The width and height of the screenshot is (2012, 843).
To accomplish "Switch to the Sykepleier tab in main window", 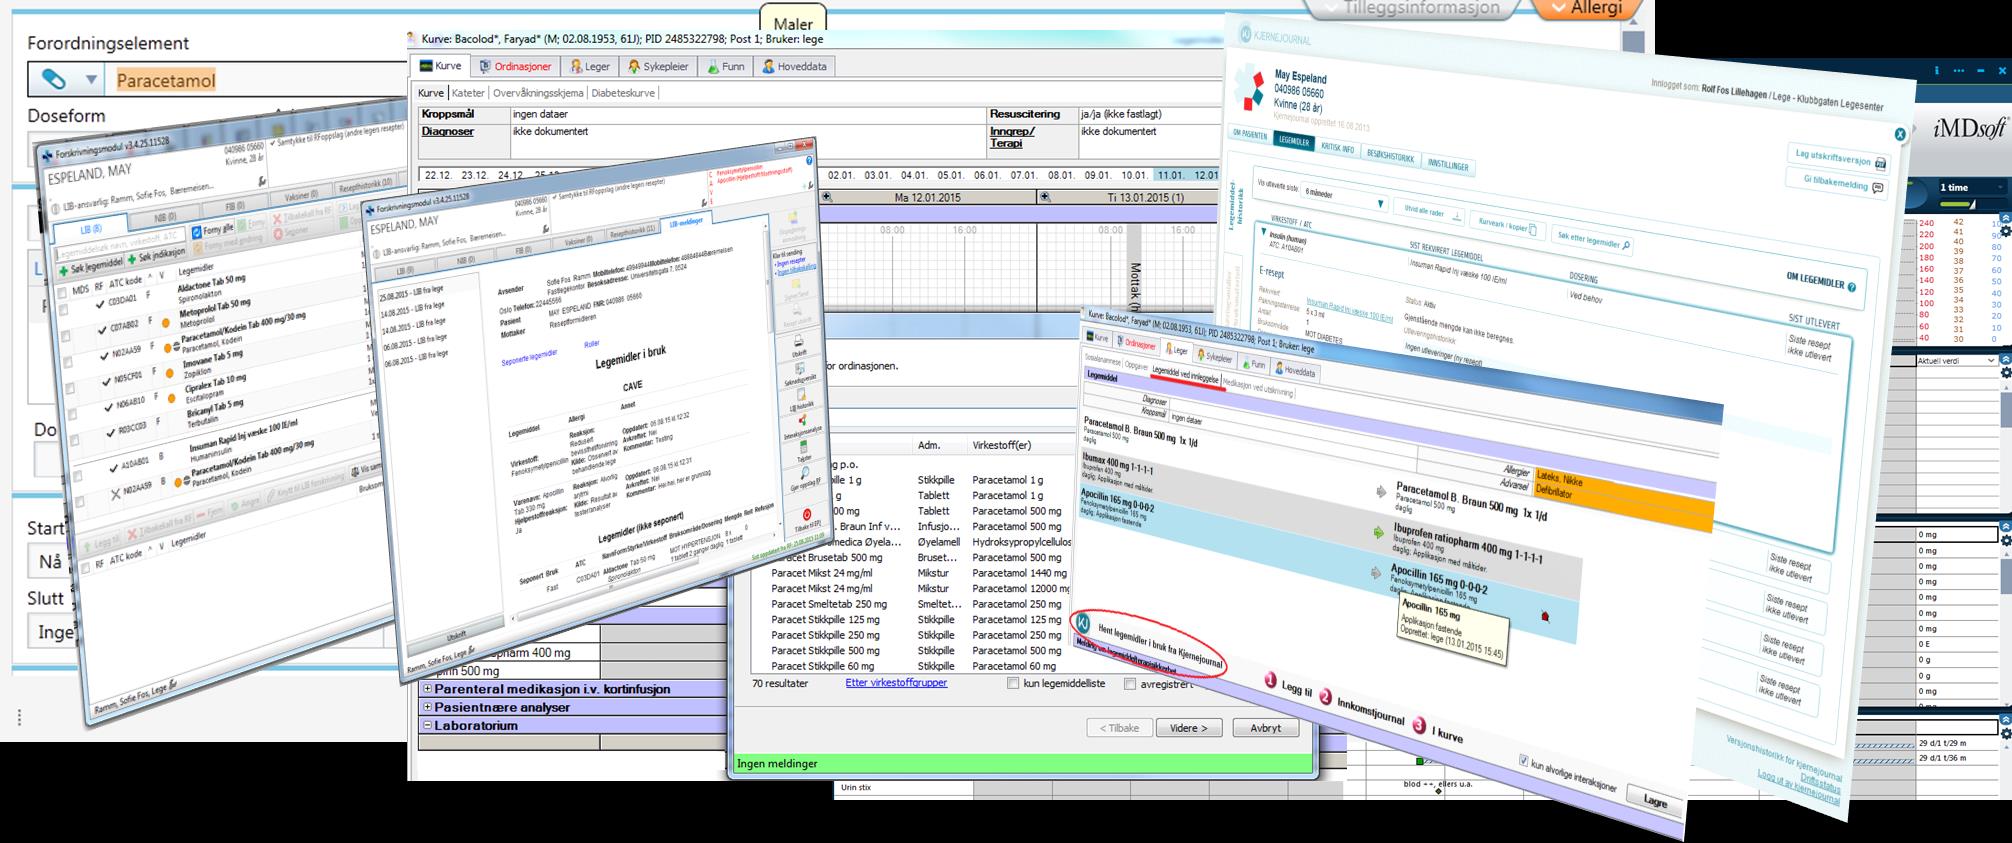I will 658,66.
